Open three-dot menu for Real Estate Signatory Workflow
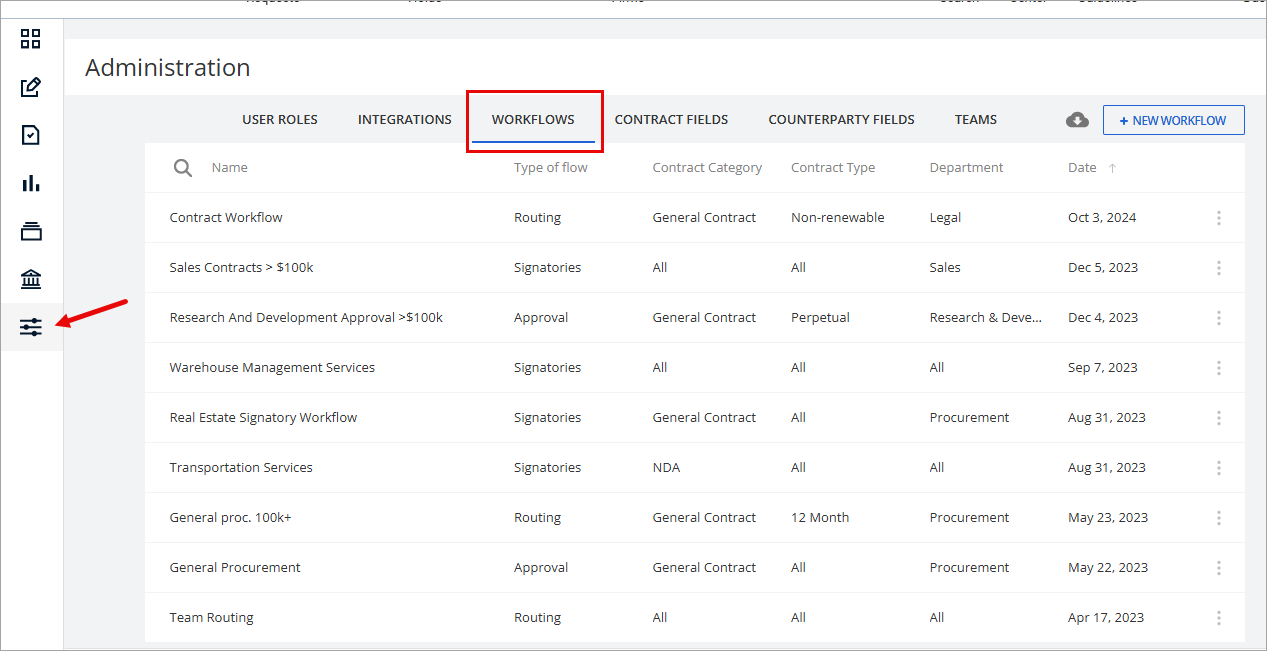1267x651 pixels. pyautogui.click(x=1218, y=418)
